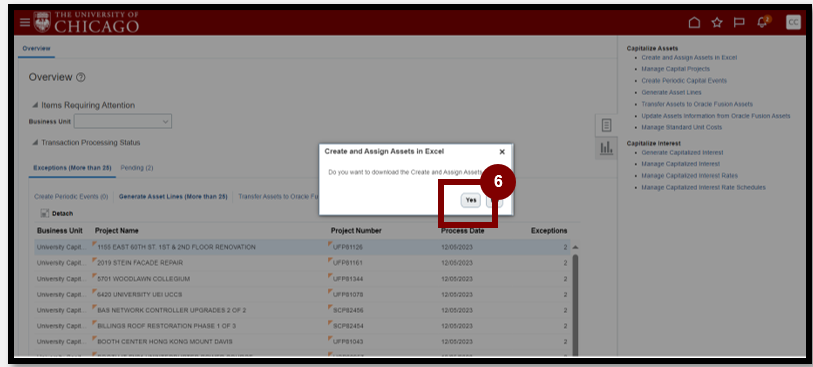Select BOOTH CENTER HONG KONG MOUNT DAVIS
The image size is (813, 367).
[x=165, y=342]
